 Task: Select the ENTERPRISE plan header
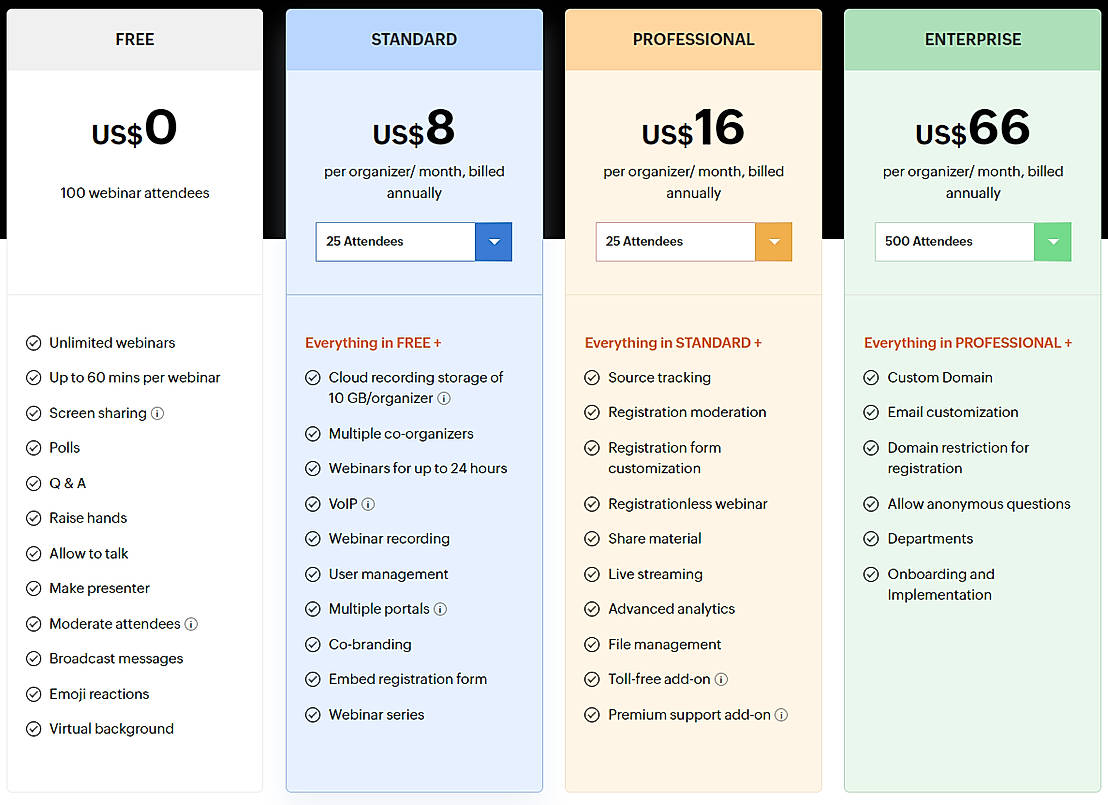[x=972, y=40]
